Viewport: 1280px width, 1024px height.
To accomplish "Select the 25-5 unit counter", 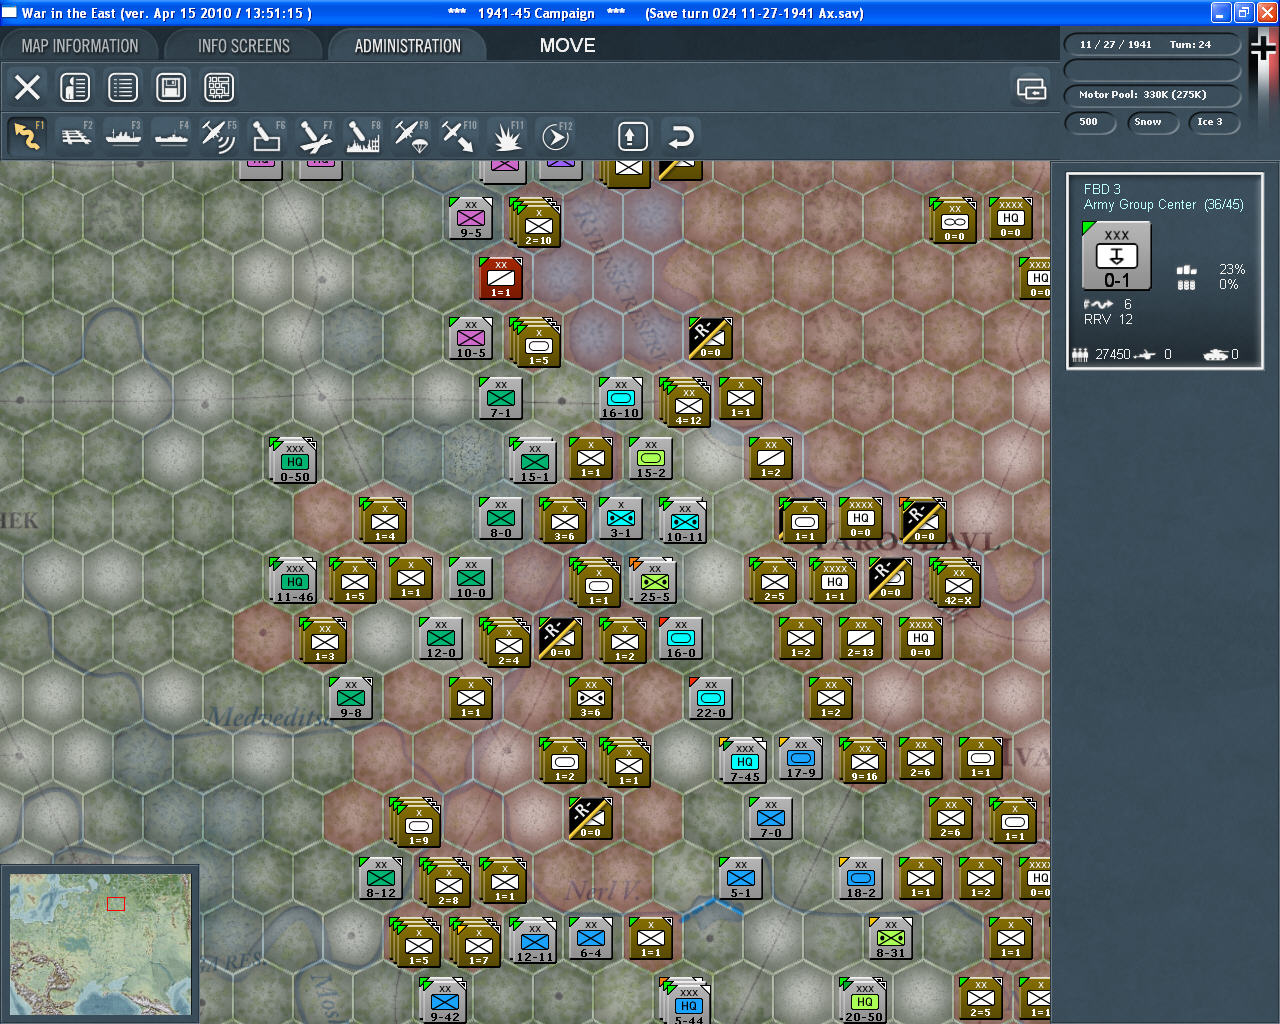I will pyautogui.click(x=654, y=581).
